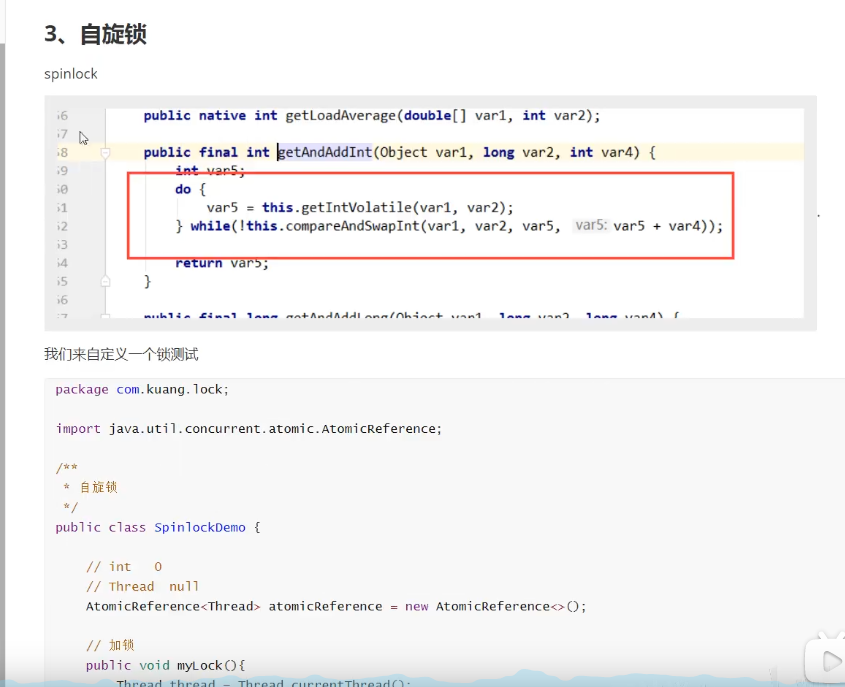Click the 'return var5;' statement
Screen dimensions: 845x687
(x=221, y=263)
